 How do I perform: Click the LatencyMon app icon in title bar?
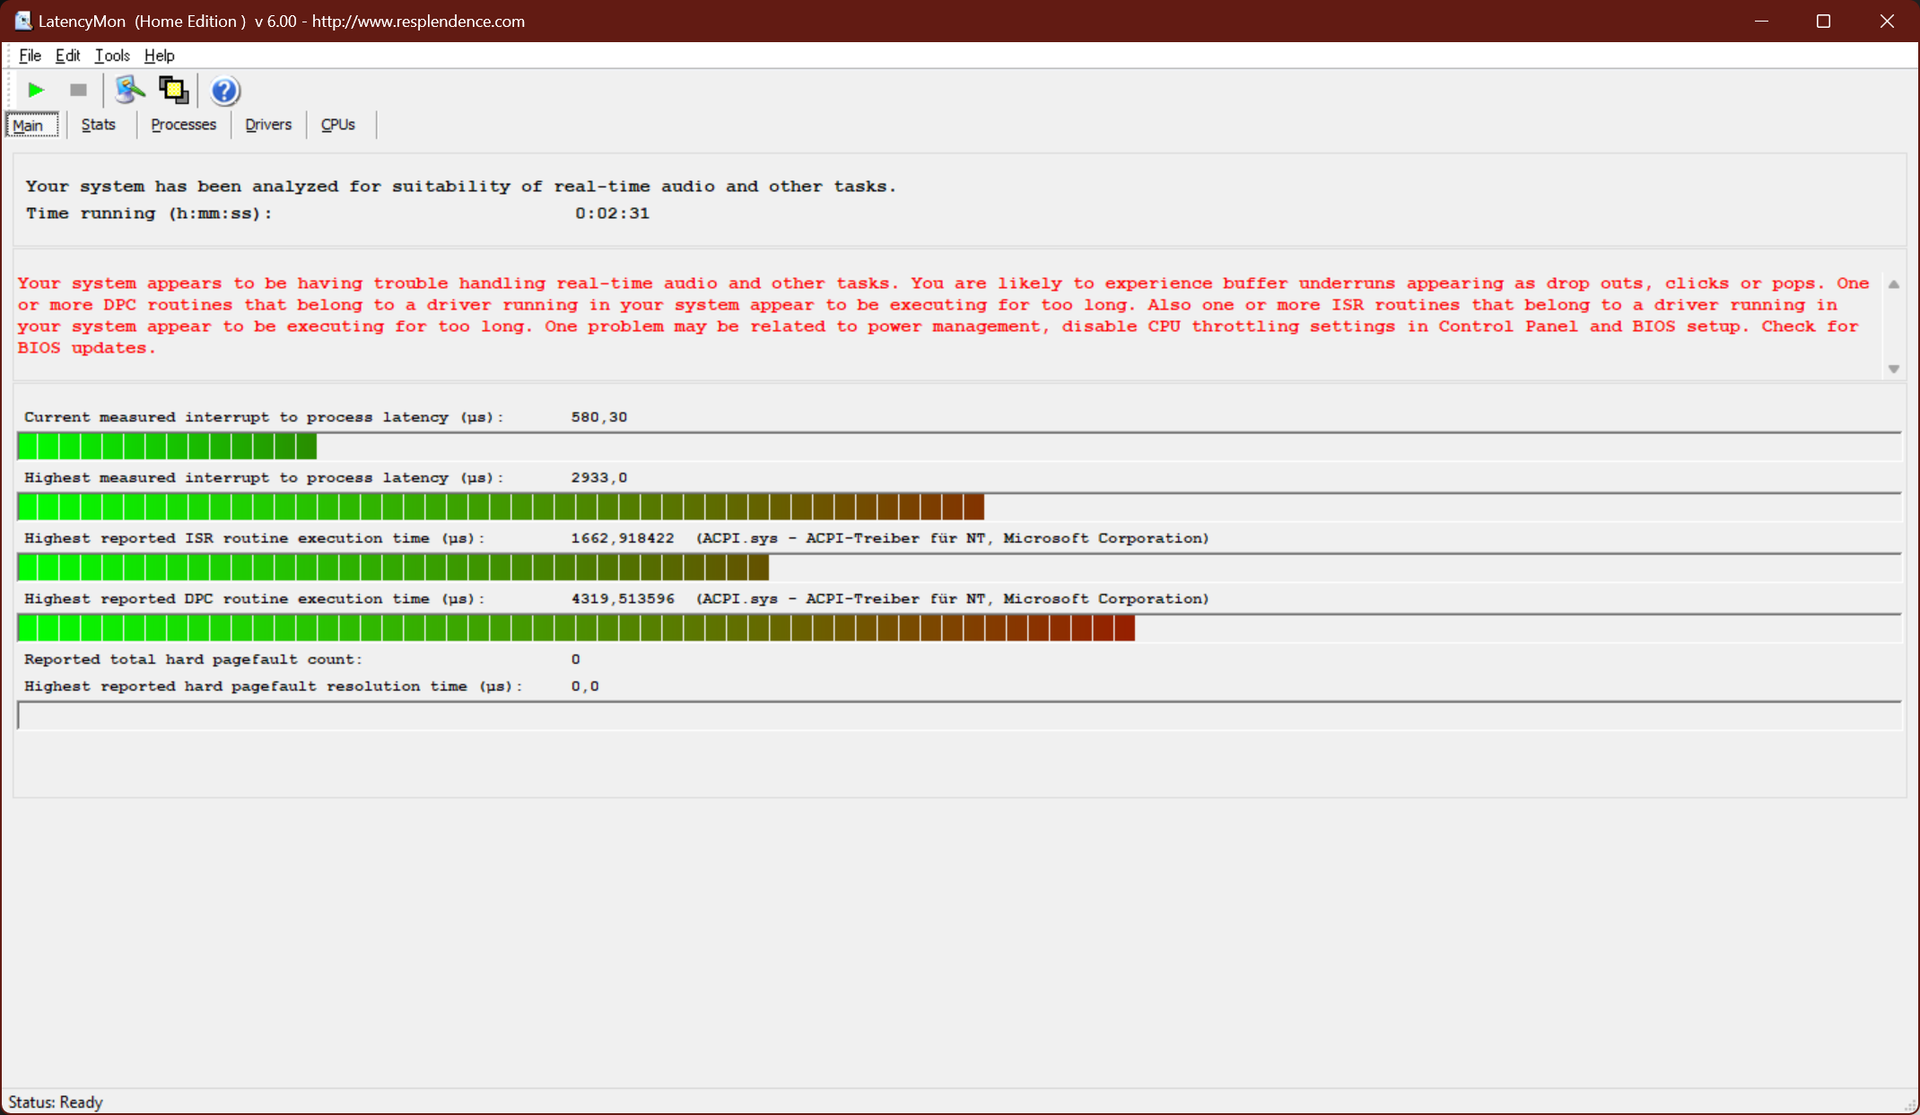coord(22,21)
